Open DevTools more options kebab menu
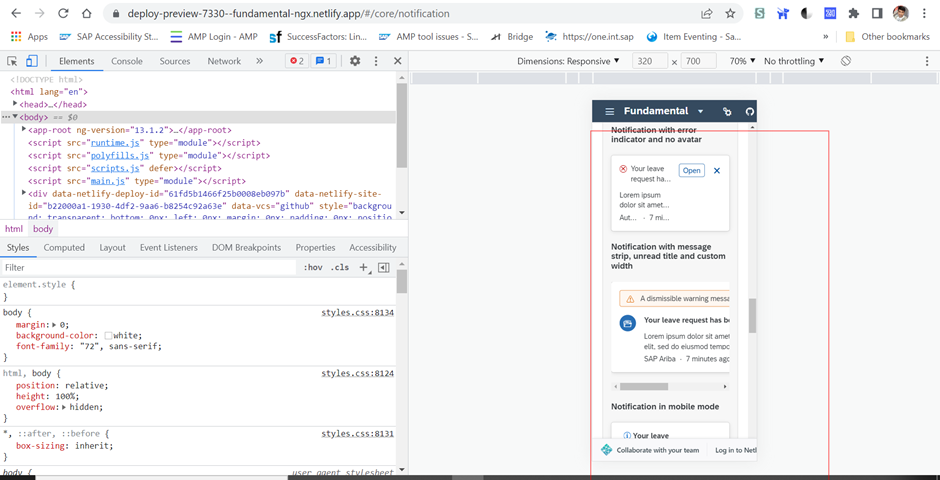This screenshot has height=480, width=940. click(376, 61)
